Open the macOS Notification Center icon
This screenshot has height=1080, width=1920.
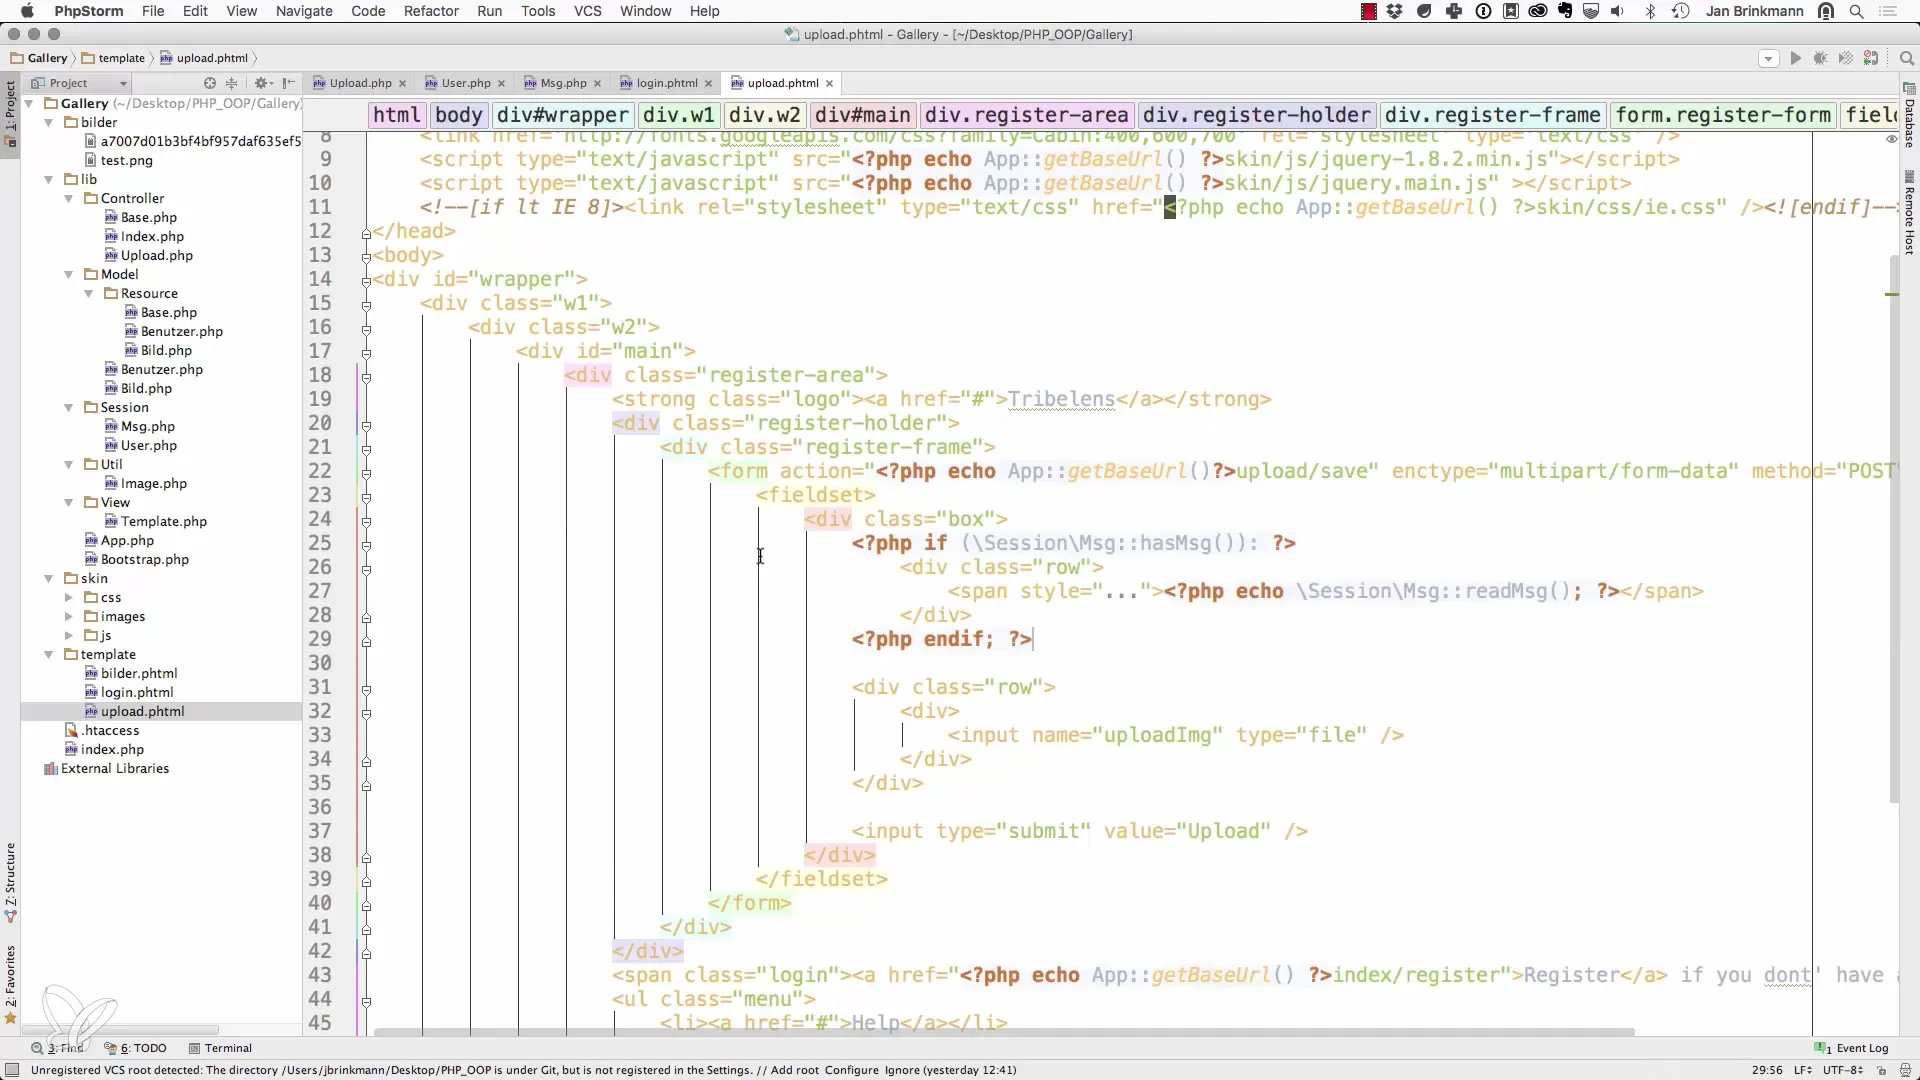[x=1888, y=11]
